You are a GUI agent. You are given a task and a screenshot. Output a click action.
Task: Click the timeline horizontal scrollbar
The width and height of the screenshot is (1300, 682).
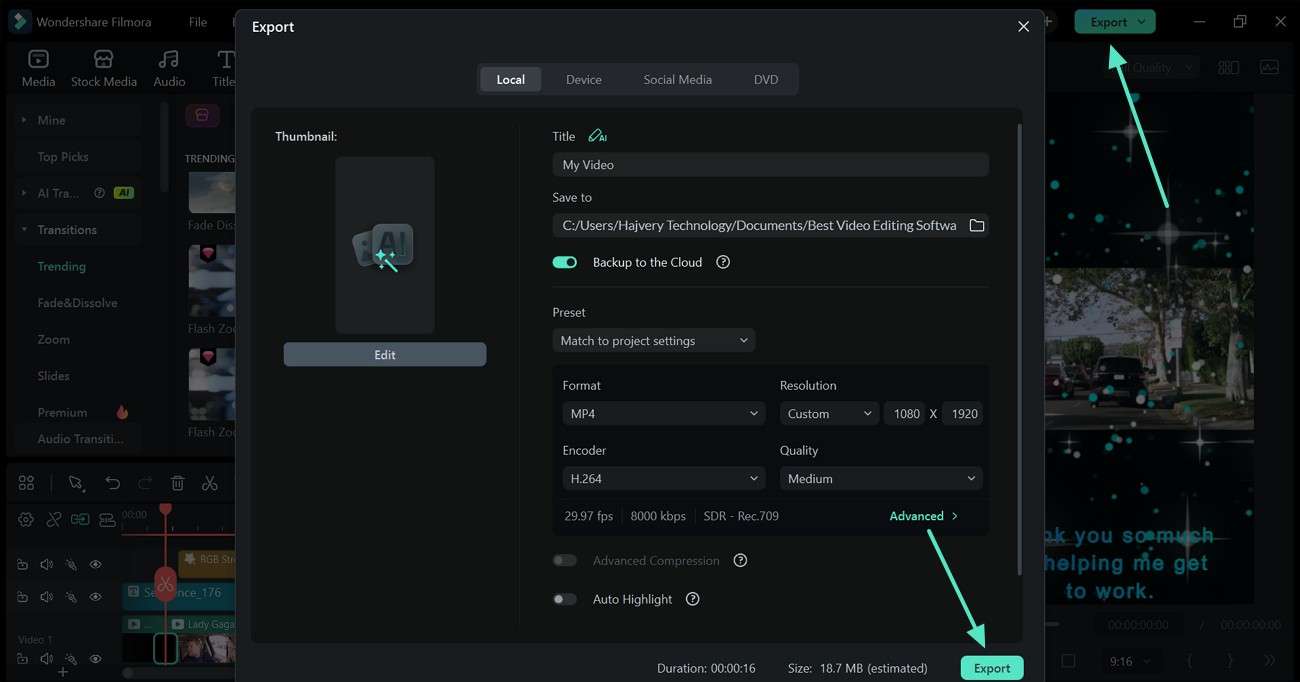pos(180,673)
